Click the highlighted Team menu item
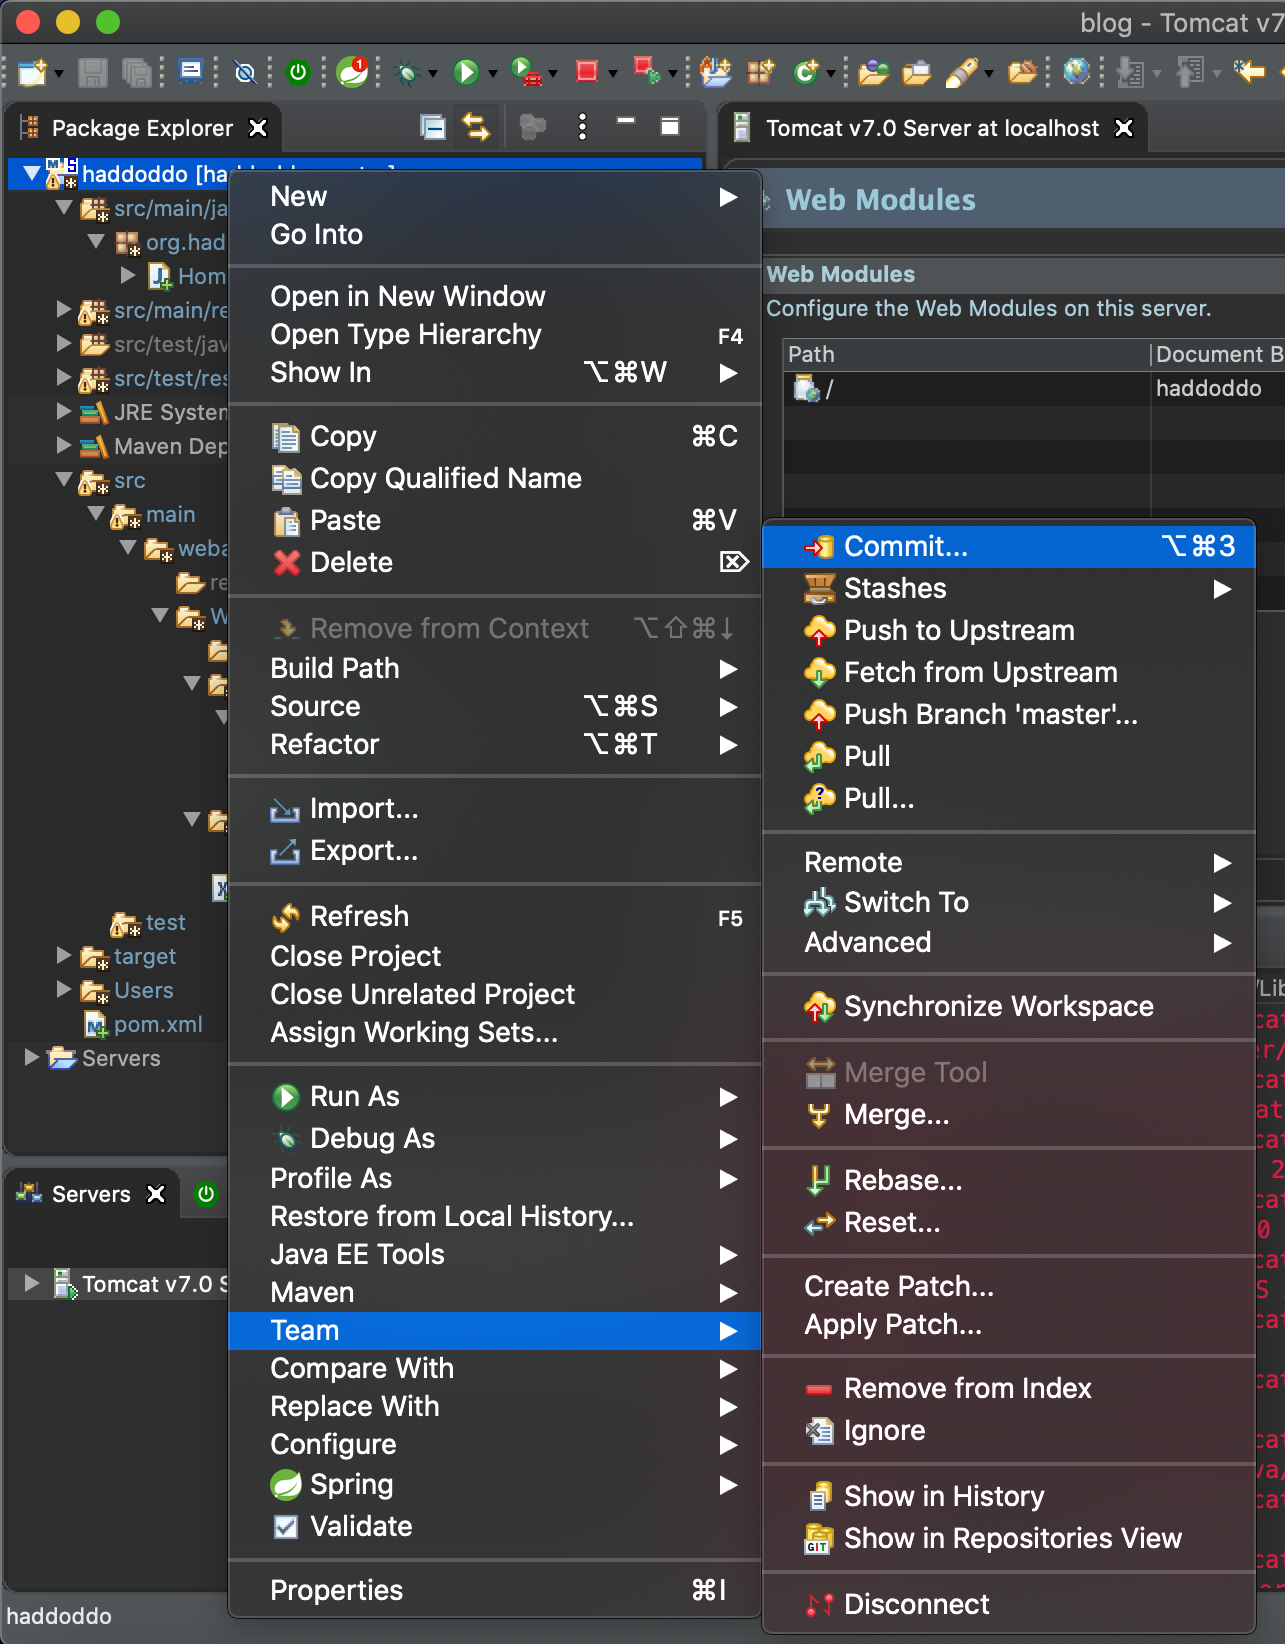 [494, 1330]
